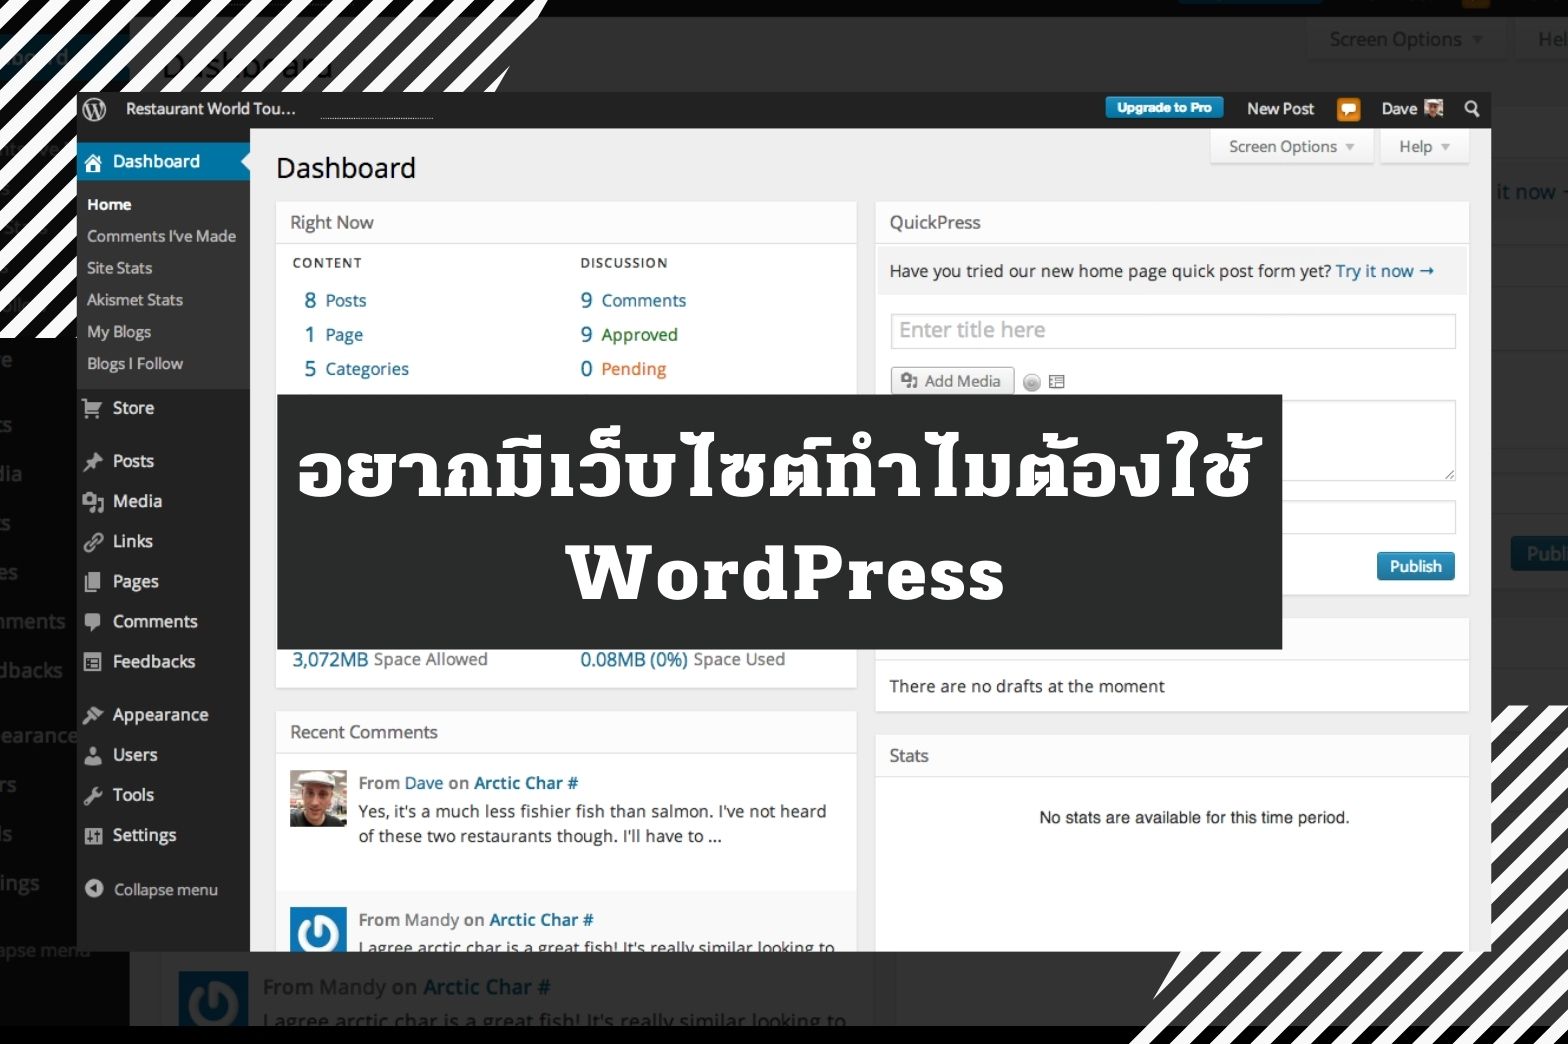The height and width of the screenshot is (1044, 1568).
Task: Open Dave's author link in Recent Comments
Action: pyautogui.click(x=424, y=783)
